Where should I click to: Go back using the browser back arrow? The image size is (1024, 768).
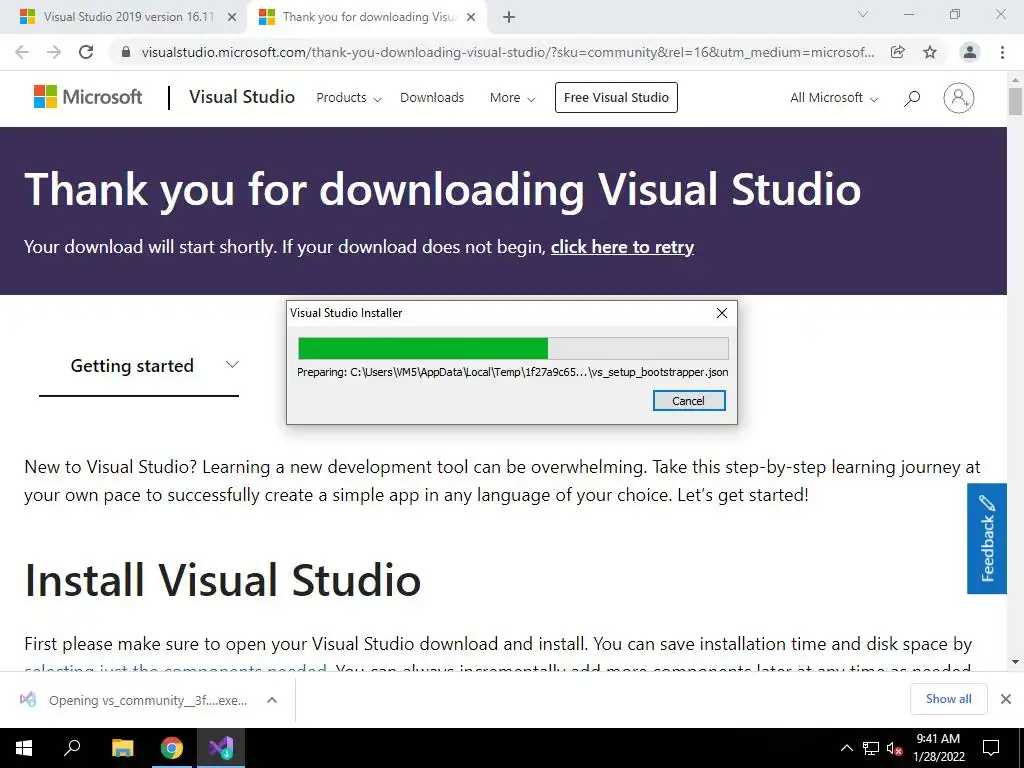22,52
